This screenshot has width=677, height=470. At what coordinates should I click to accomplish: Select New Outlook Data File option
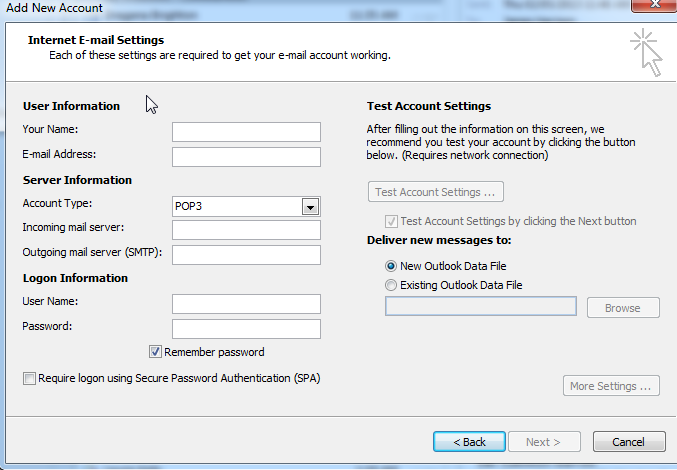coord(391,266)
